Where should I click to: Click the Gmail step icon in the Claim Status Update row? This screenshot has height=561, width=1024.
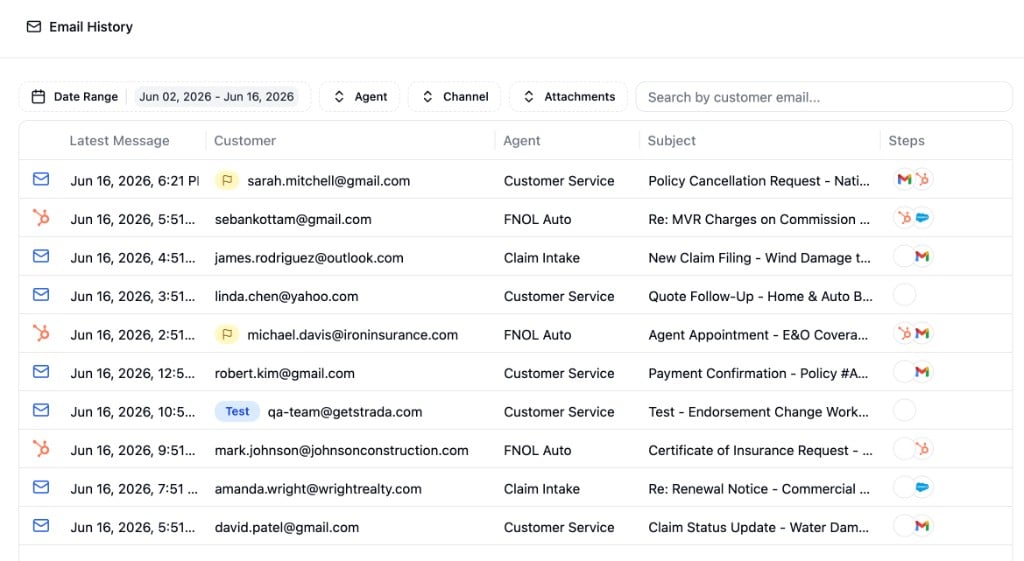[922, 526]
